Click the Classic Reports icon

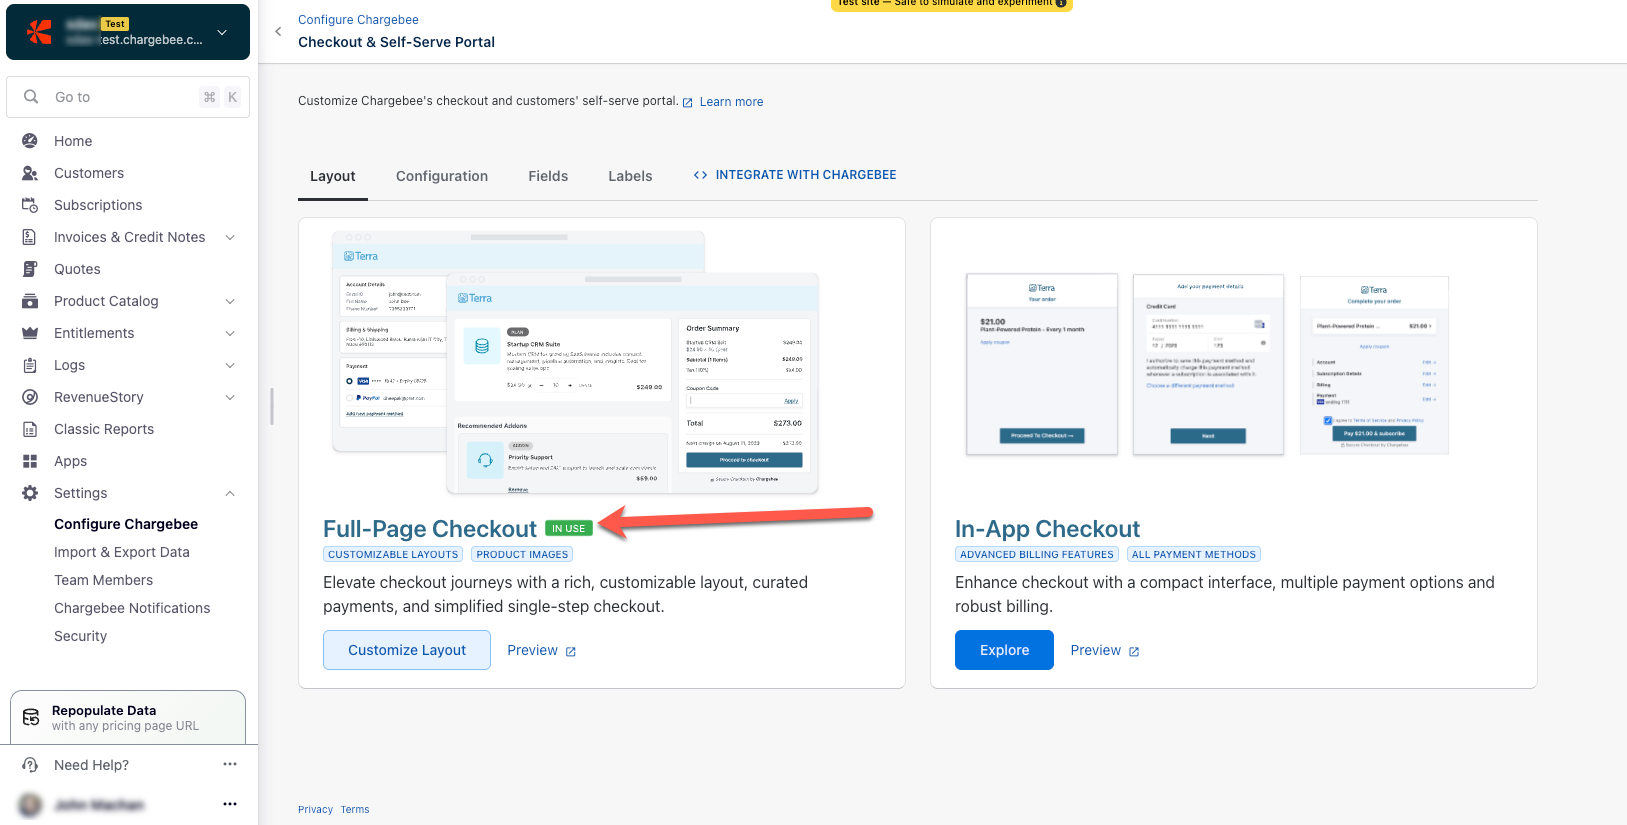coord(30,429)
